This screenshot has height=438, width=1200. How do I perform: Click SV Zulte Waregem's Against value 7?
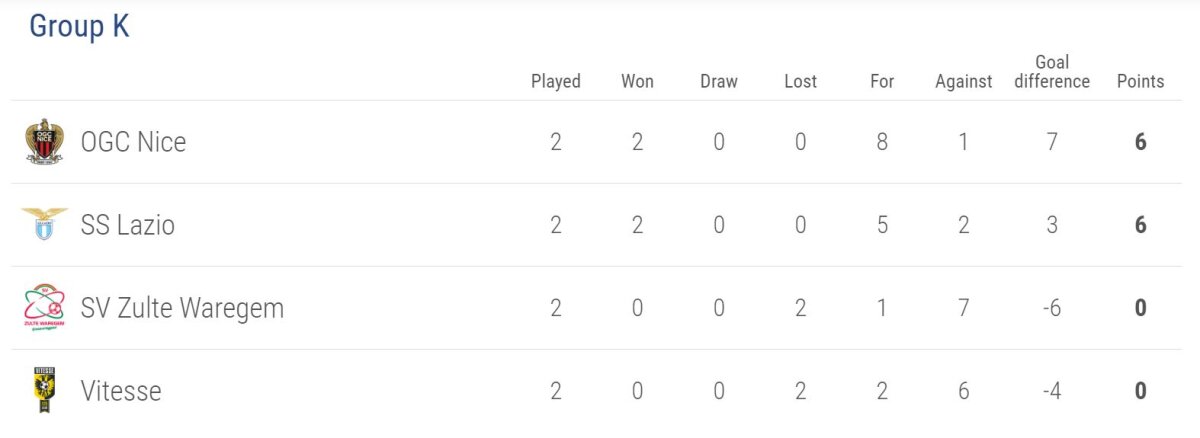[x=963, y=308]
